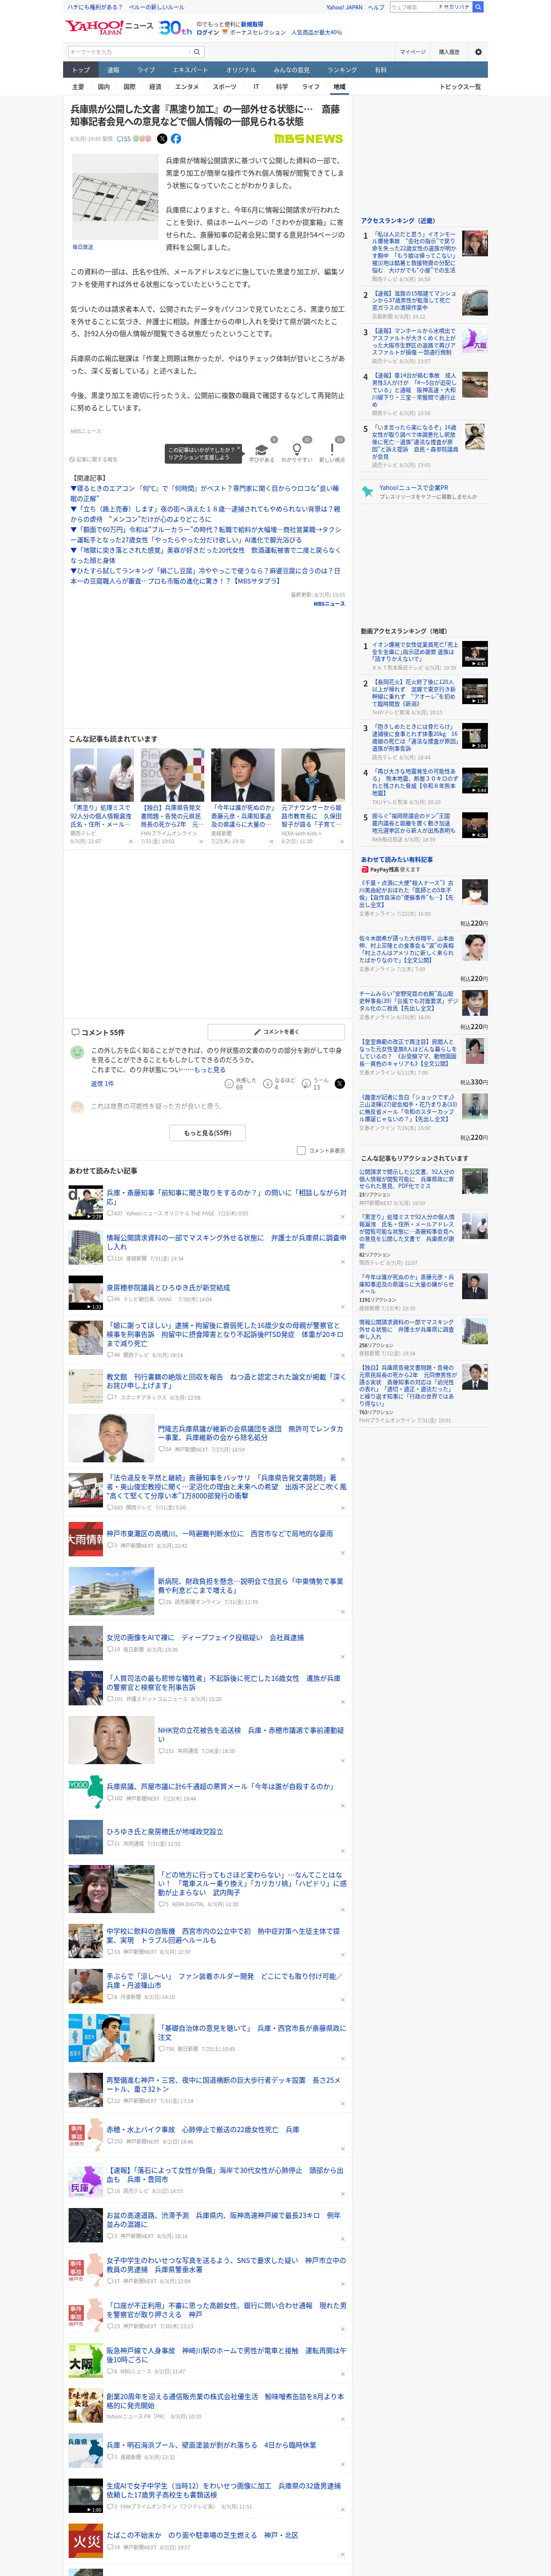Open the 女児の画像をAIで裸に article
The width and height of the screenshot is (551, 2576).
click(x=205, y=1638)
